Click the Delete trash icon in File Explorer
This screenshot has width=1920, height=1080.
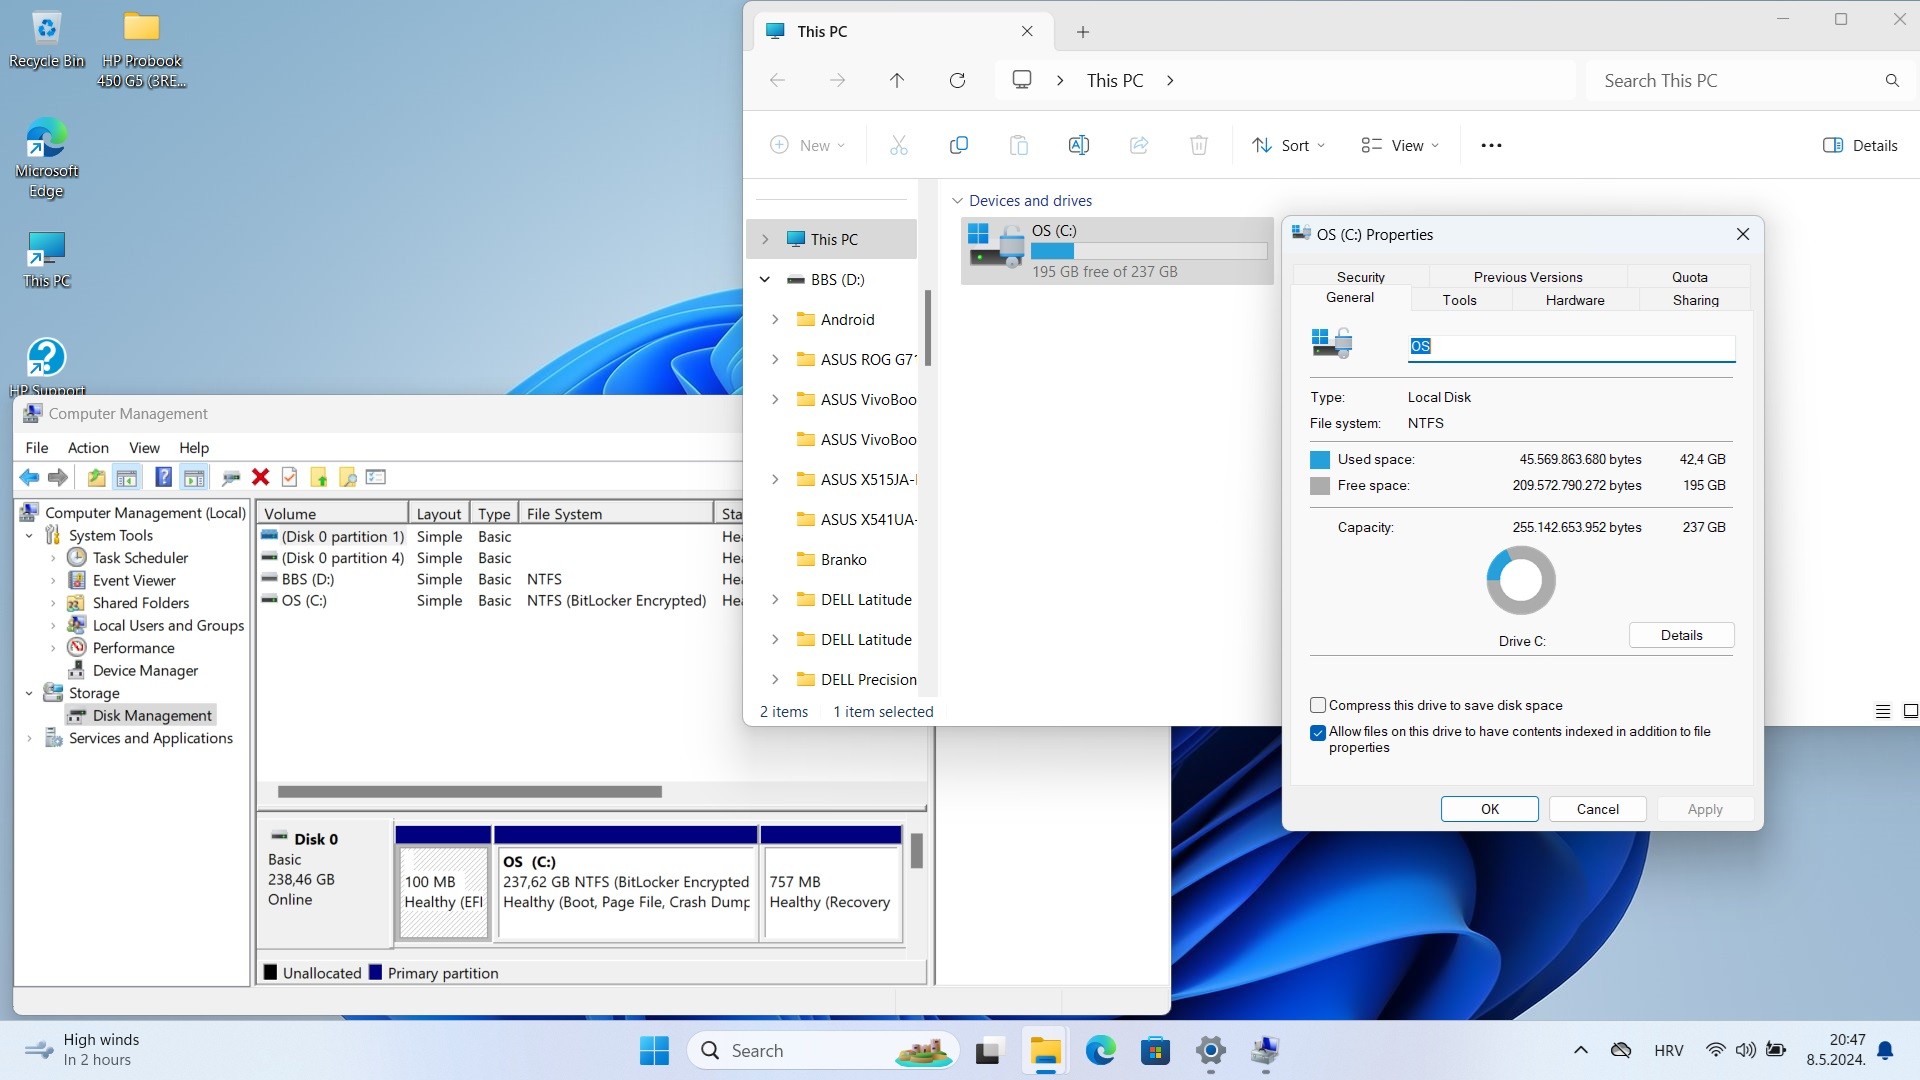tap(1198, 145)
